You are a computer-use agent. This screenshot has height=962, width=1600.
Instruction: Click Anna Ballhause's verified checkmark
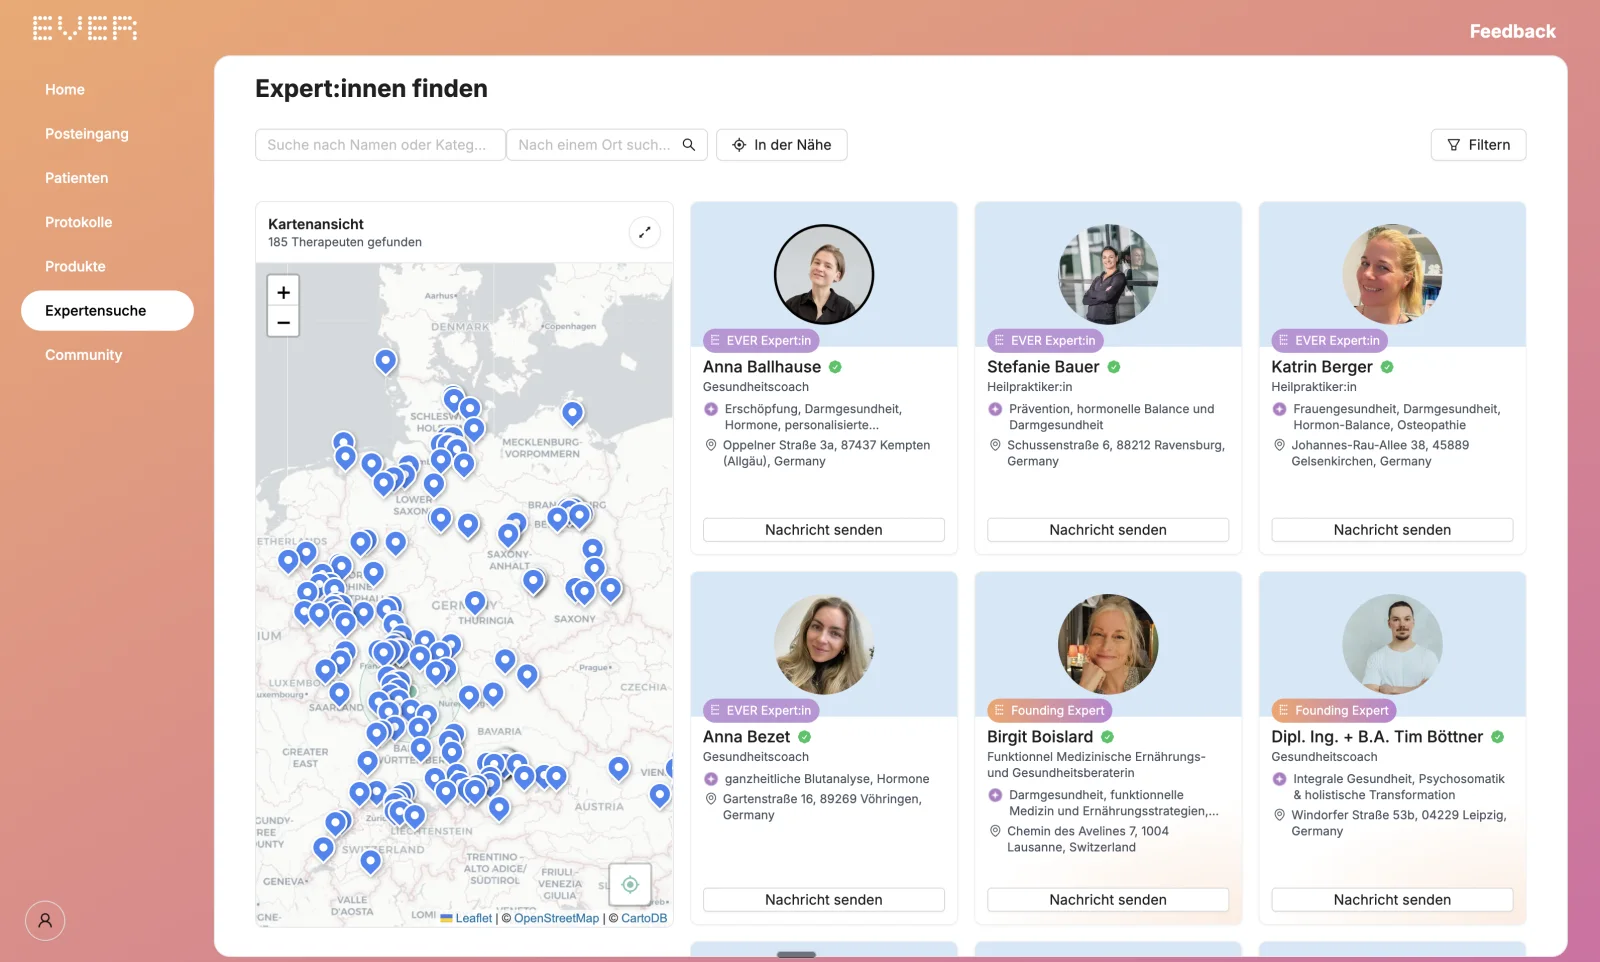(x=835, y=367)
